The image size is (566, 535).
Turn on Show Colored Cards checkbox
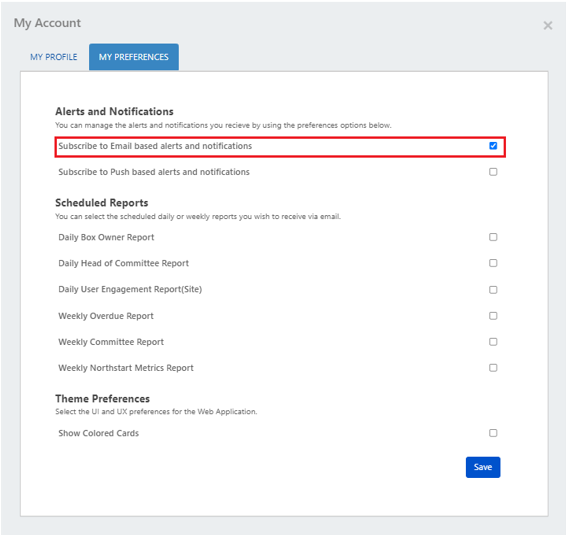pos(493,433)
